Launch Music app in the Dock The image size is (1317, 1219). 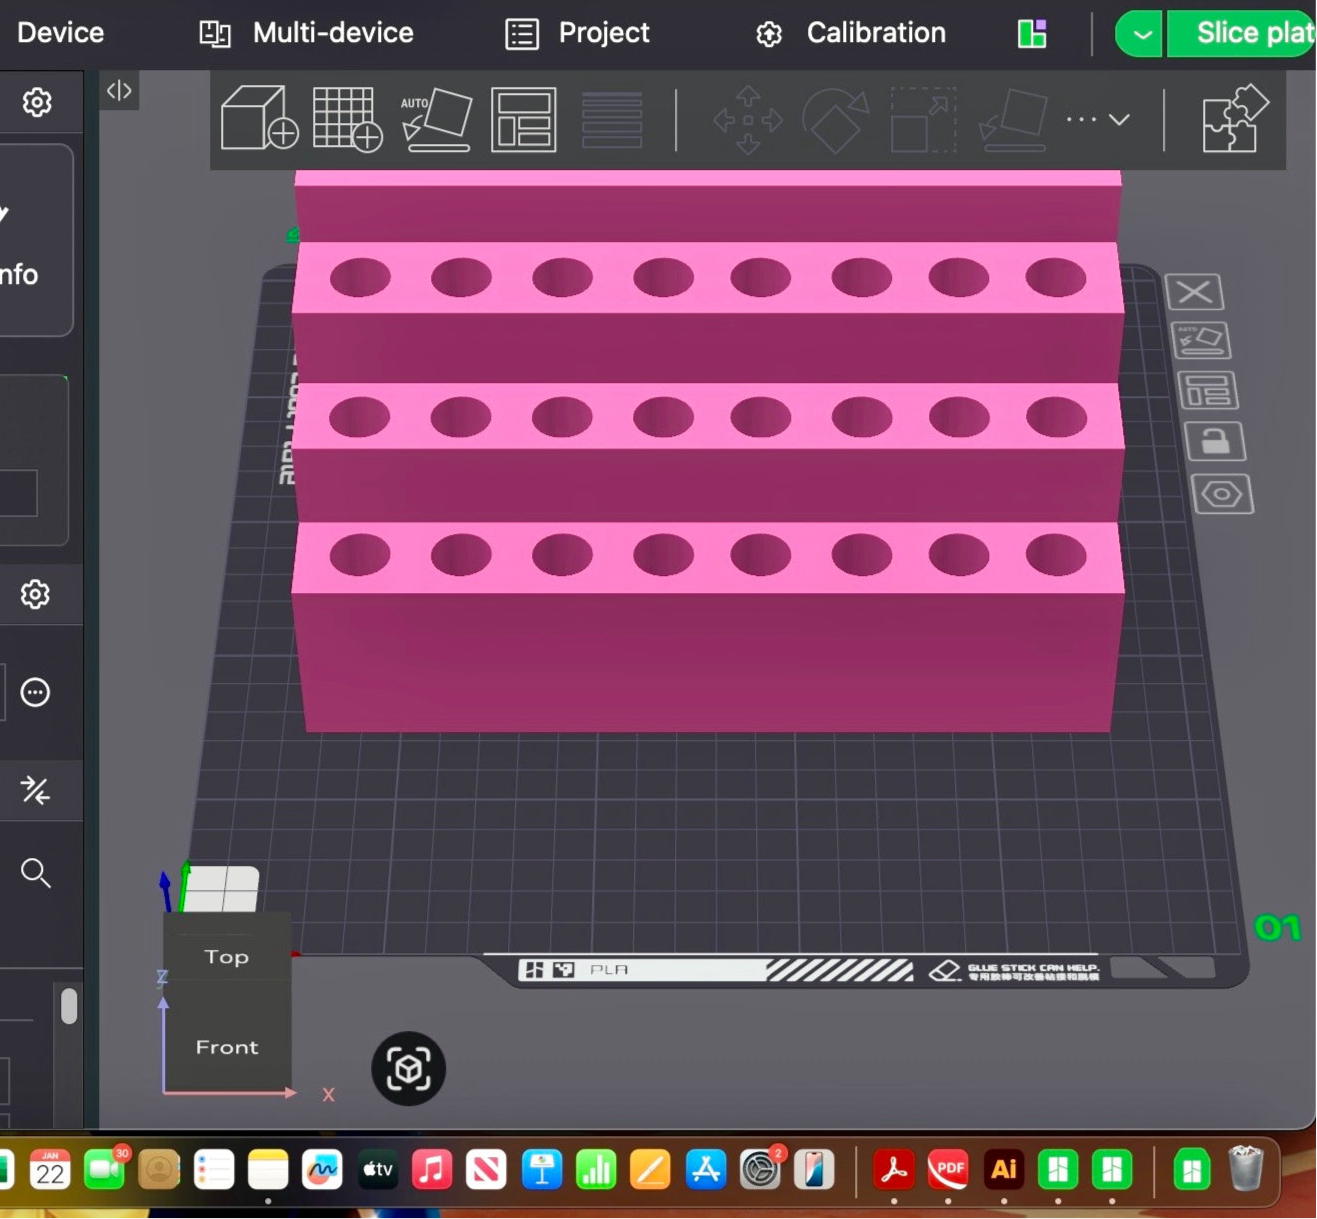tap(432, 1169)
